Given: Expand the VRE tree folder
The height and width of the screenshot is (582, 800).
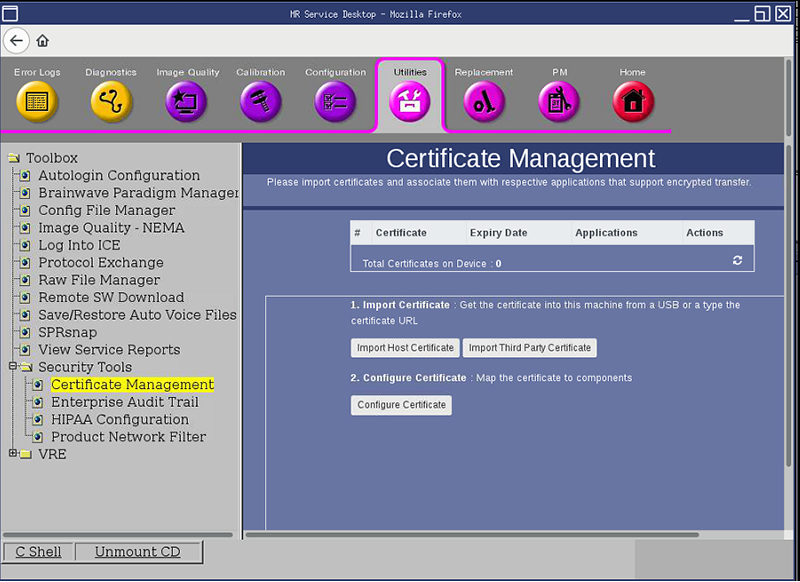Looking at the screenshot, I should pos(12,454).
